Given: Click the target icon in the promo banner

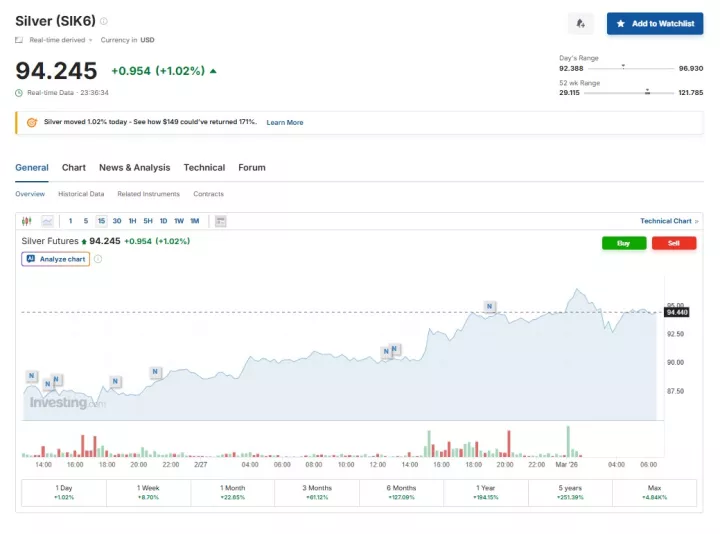Looking at the screenshot, I should [x=32, y=122].
